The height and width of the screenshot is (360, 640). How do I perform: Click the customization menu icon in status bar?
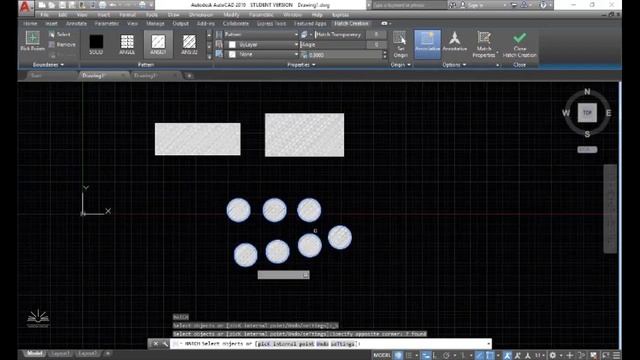(617, 355)
